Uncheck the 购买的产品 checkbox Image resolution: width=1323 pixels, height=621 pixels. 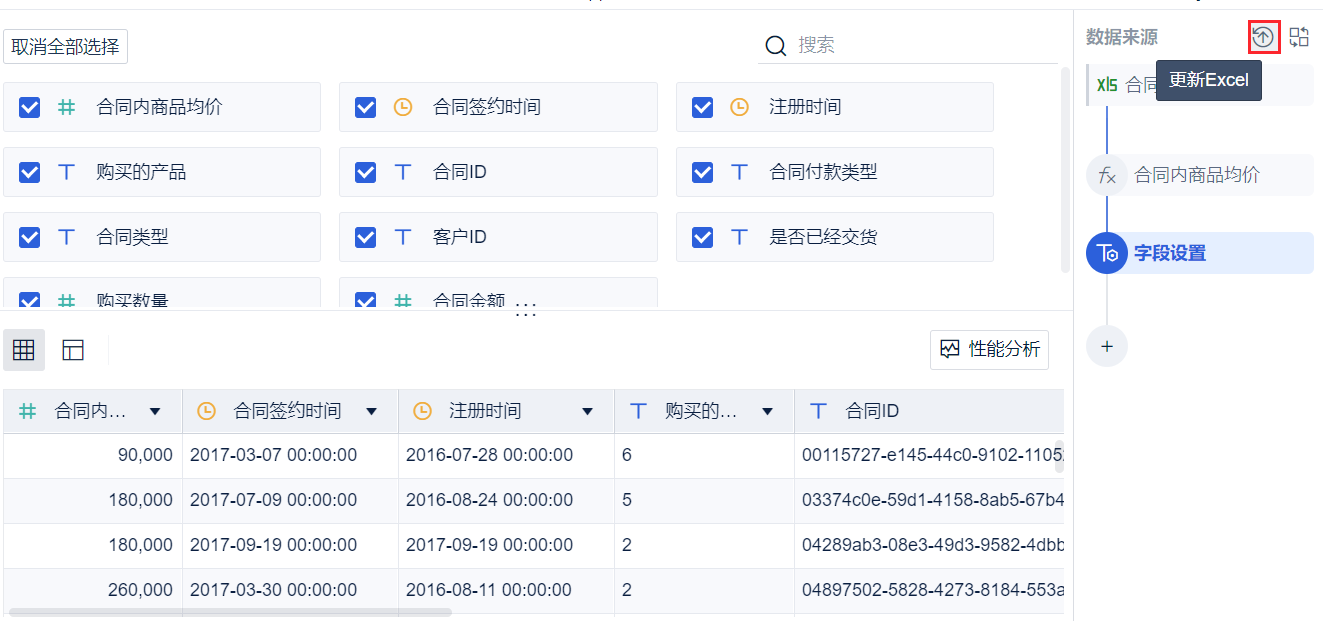30,172
